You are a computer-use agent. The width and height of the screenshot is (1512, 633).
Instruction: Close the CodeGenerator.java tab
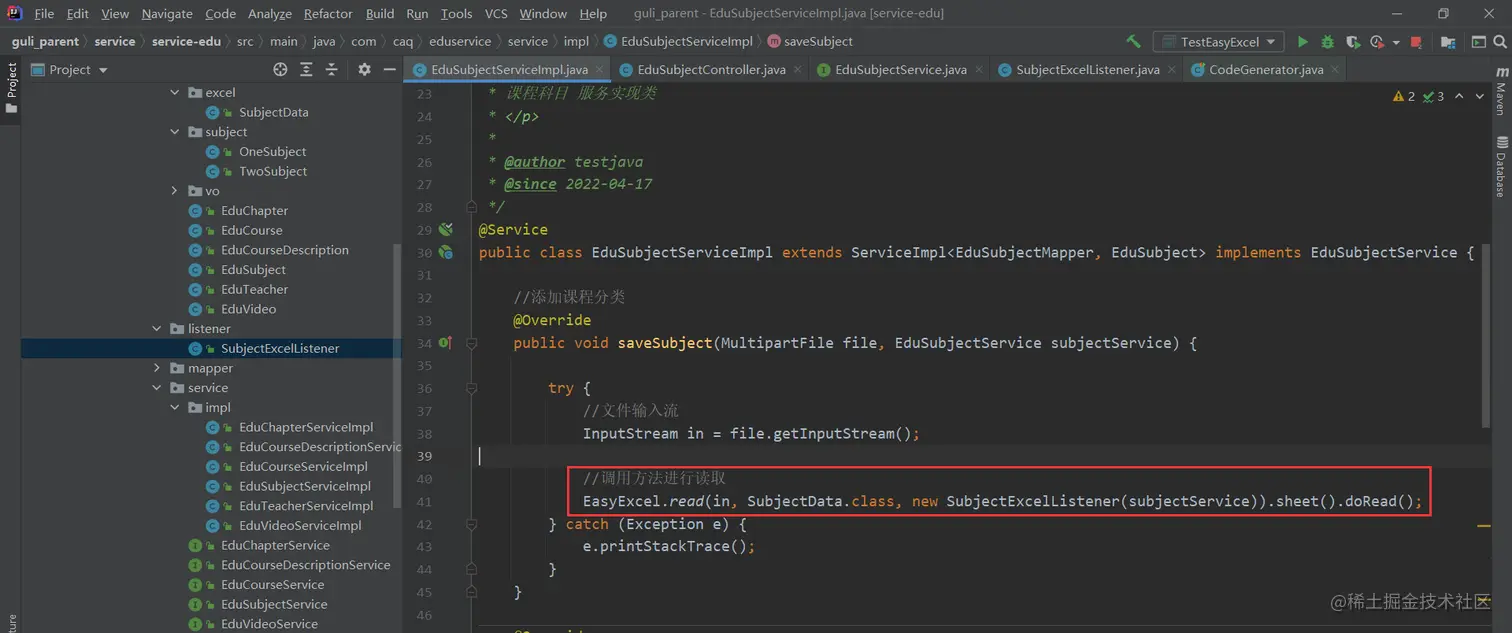(x=1335, y=70)
